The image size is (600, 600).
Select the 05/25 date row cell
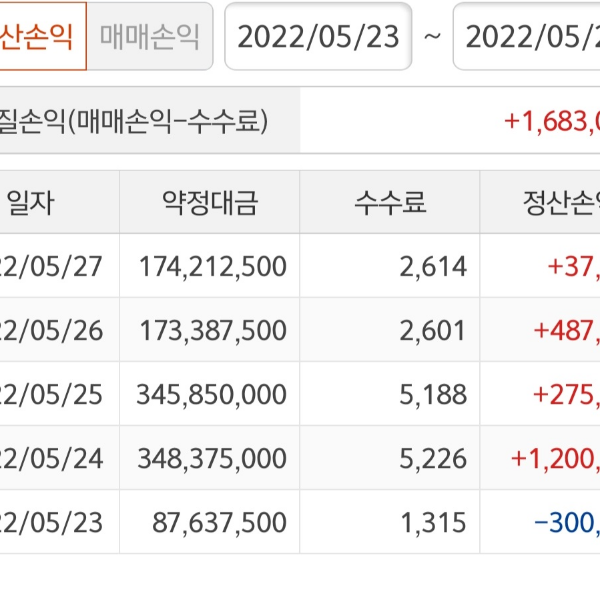[x=55, y=394]
